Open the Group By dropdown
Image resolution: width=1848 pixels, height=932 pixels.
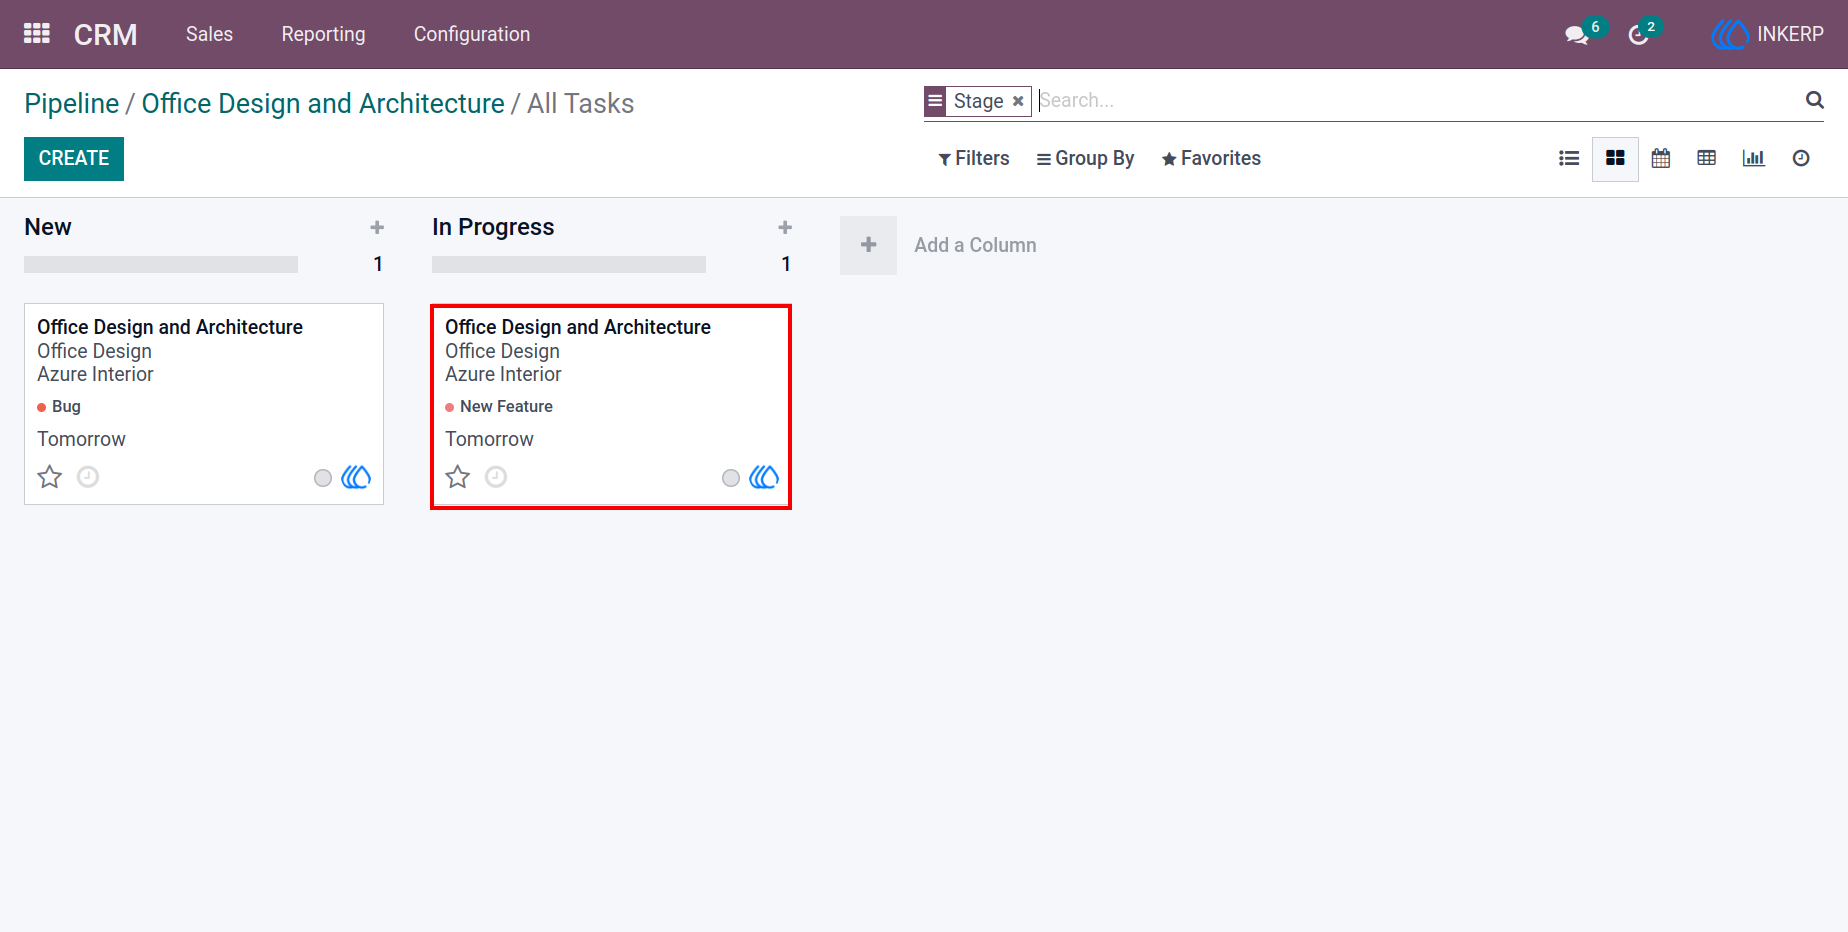click(x=1085, y=158)
